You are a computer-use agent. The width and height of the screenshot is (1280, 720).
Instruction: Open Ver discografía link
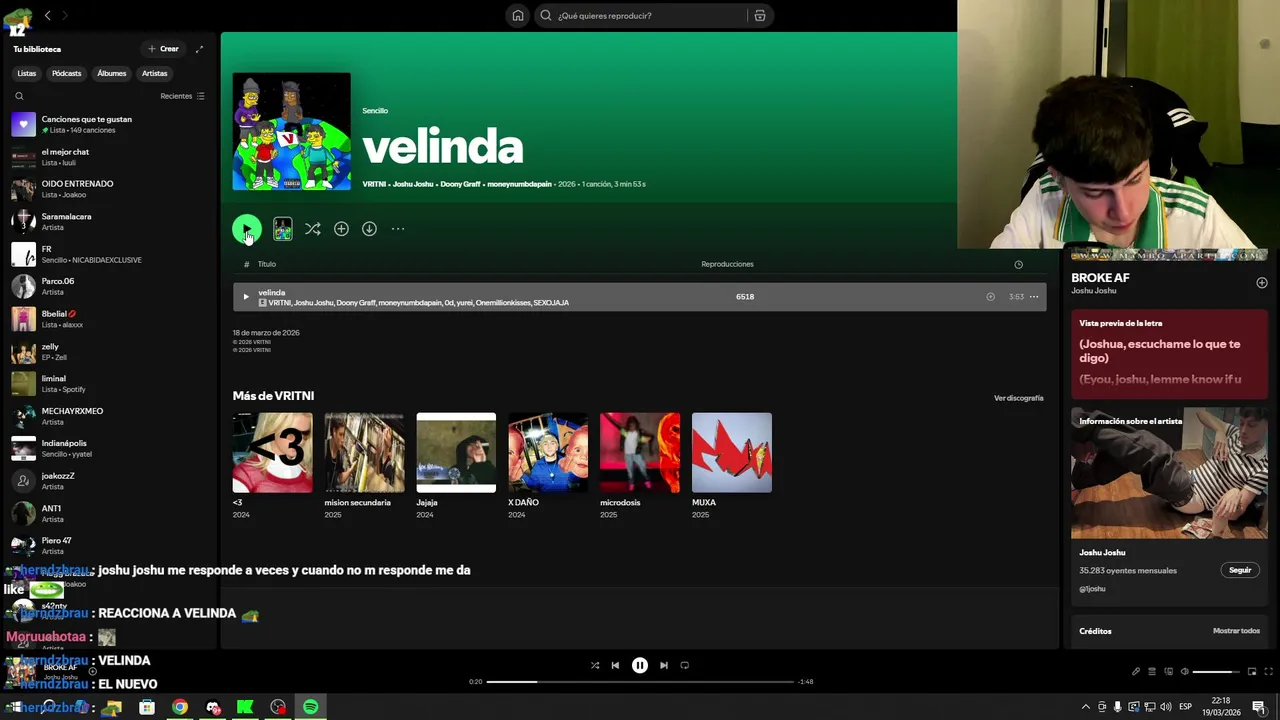coord(1018,398)
